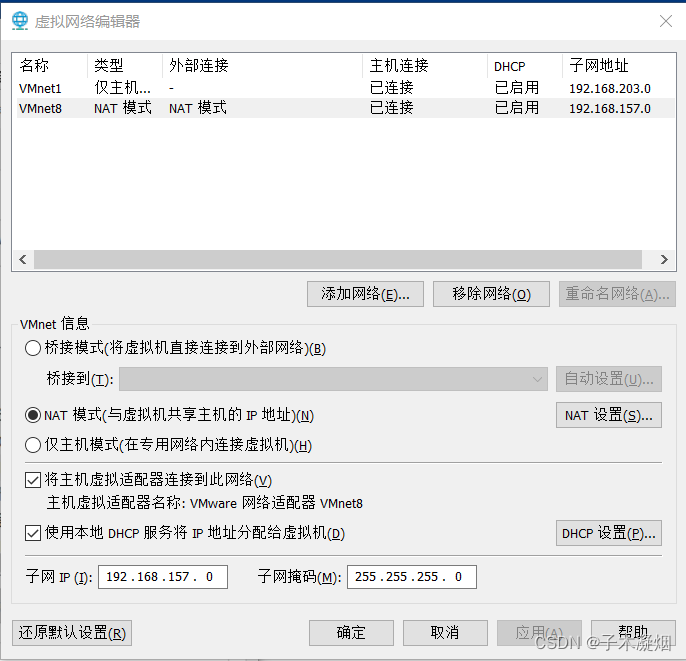Click 重命名网络(A)... button
Image resolution: width=686 pixels, height=661 pixels.
pos(617,294)
